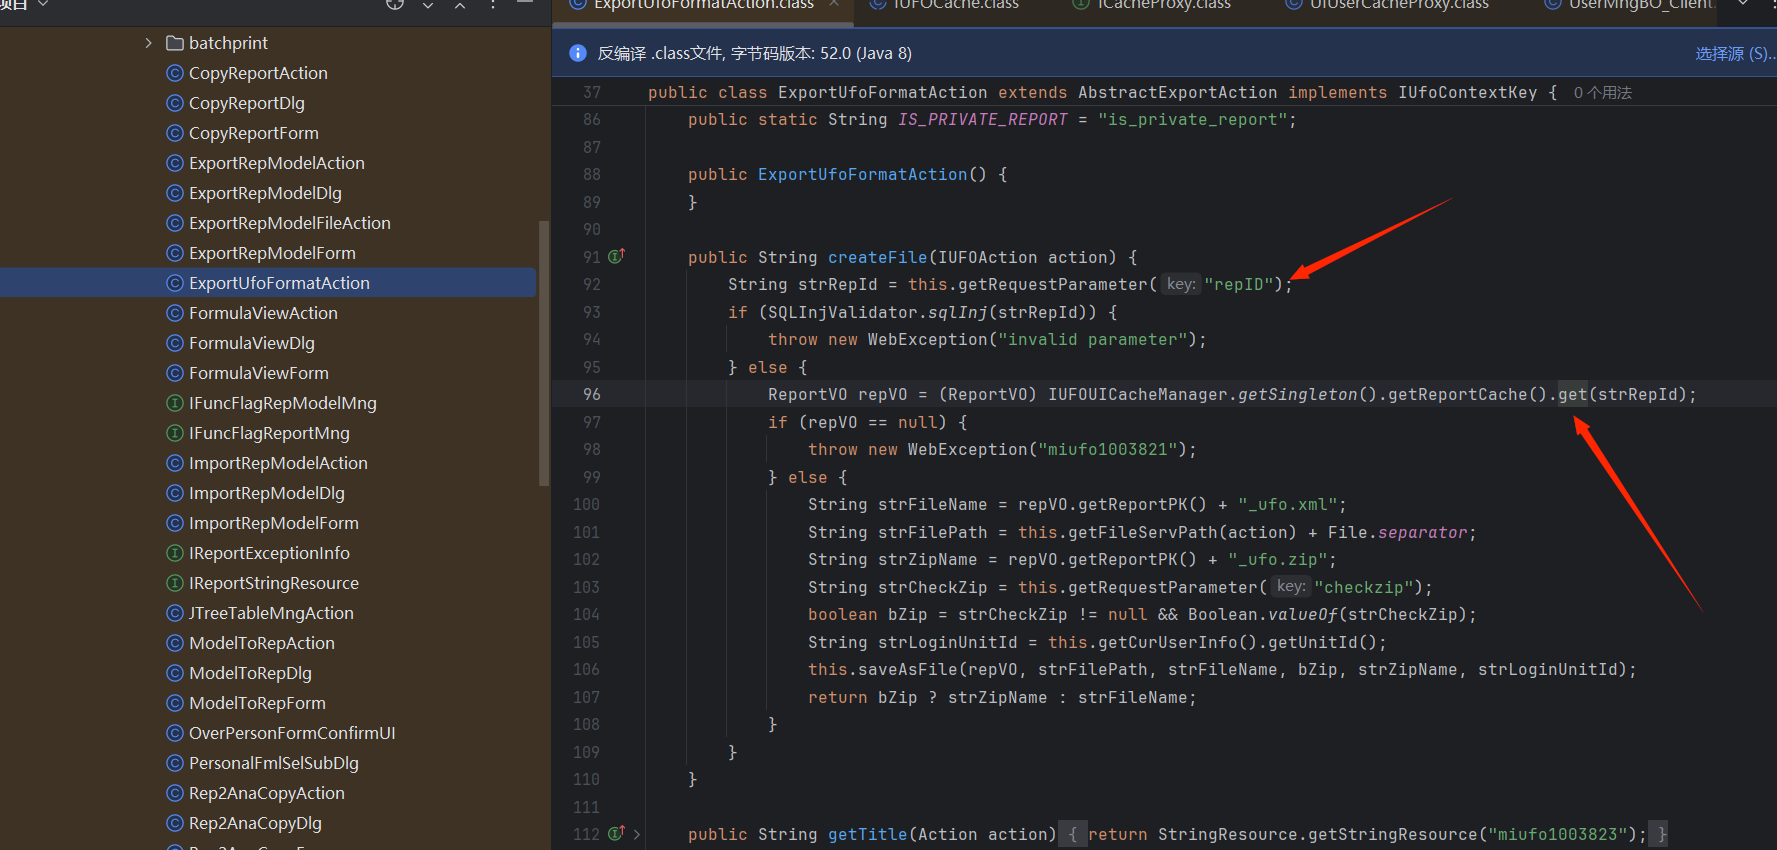
Task: Click the interface icon beside IReportExceptionInfo
Action: 175,553
